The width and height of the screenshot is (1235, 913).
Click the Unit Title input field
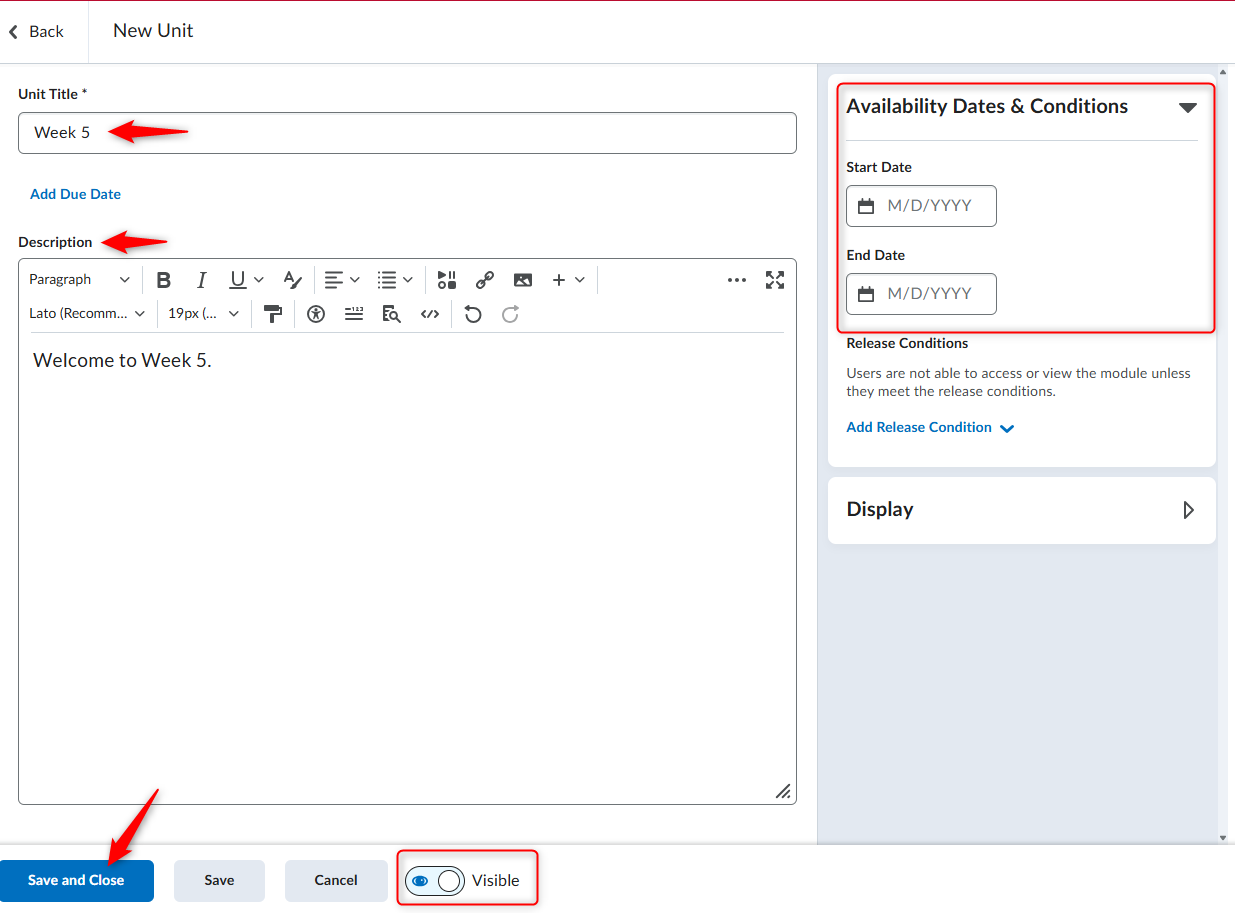point(407,133)
